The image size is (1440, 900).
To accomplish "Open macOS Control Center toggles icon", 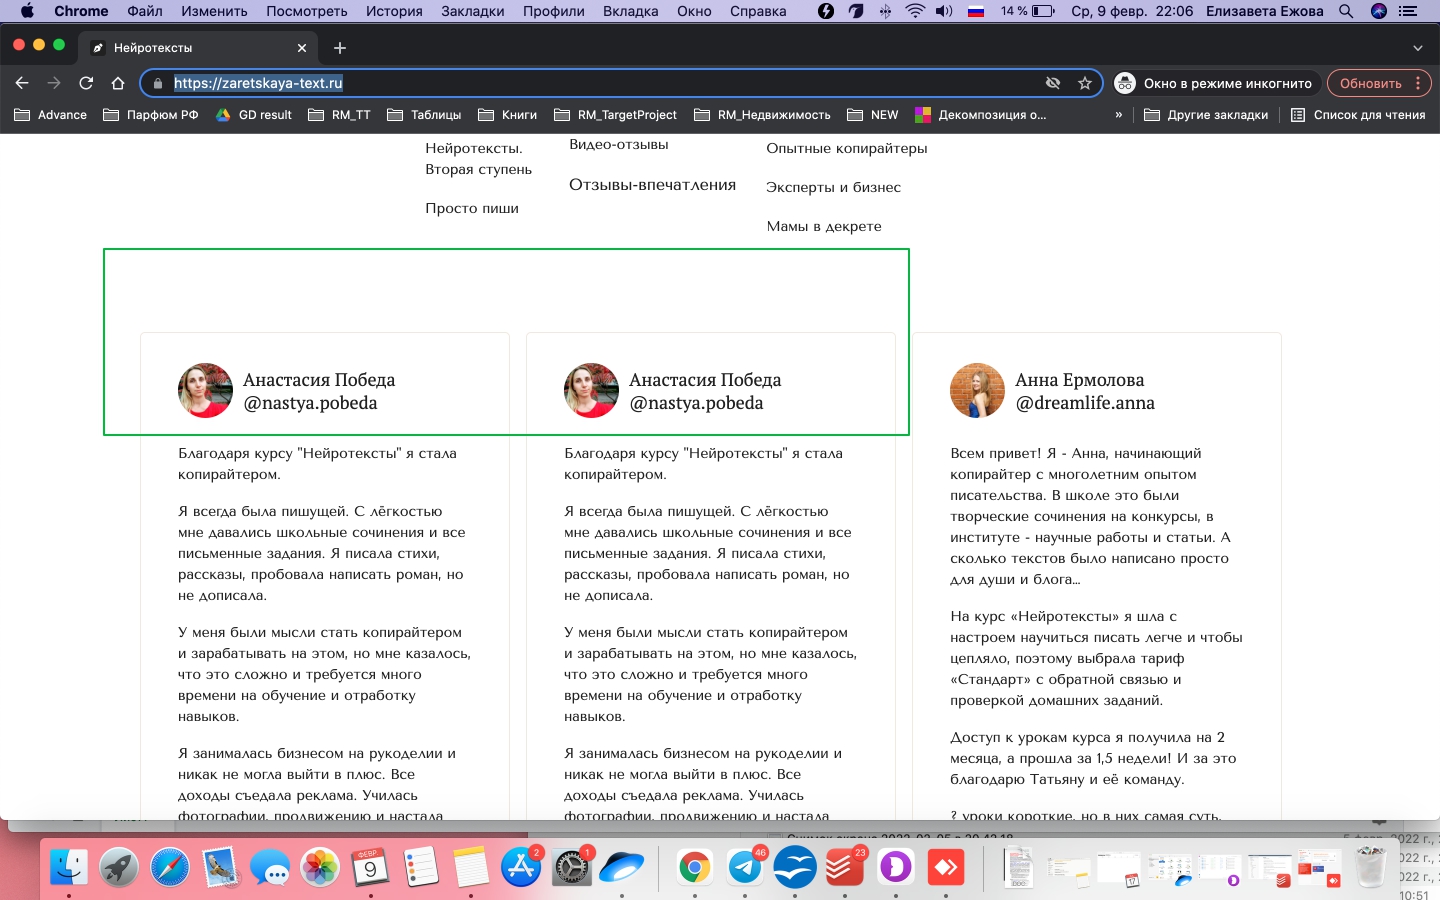I will [1408, 11].
